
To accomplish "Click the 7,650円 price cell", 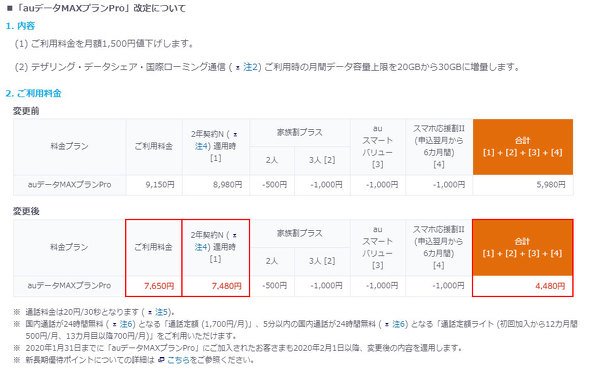I will pyautogui.click(x=154, y=286).
